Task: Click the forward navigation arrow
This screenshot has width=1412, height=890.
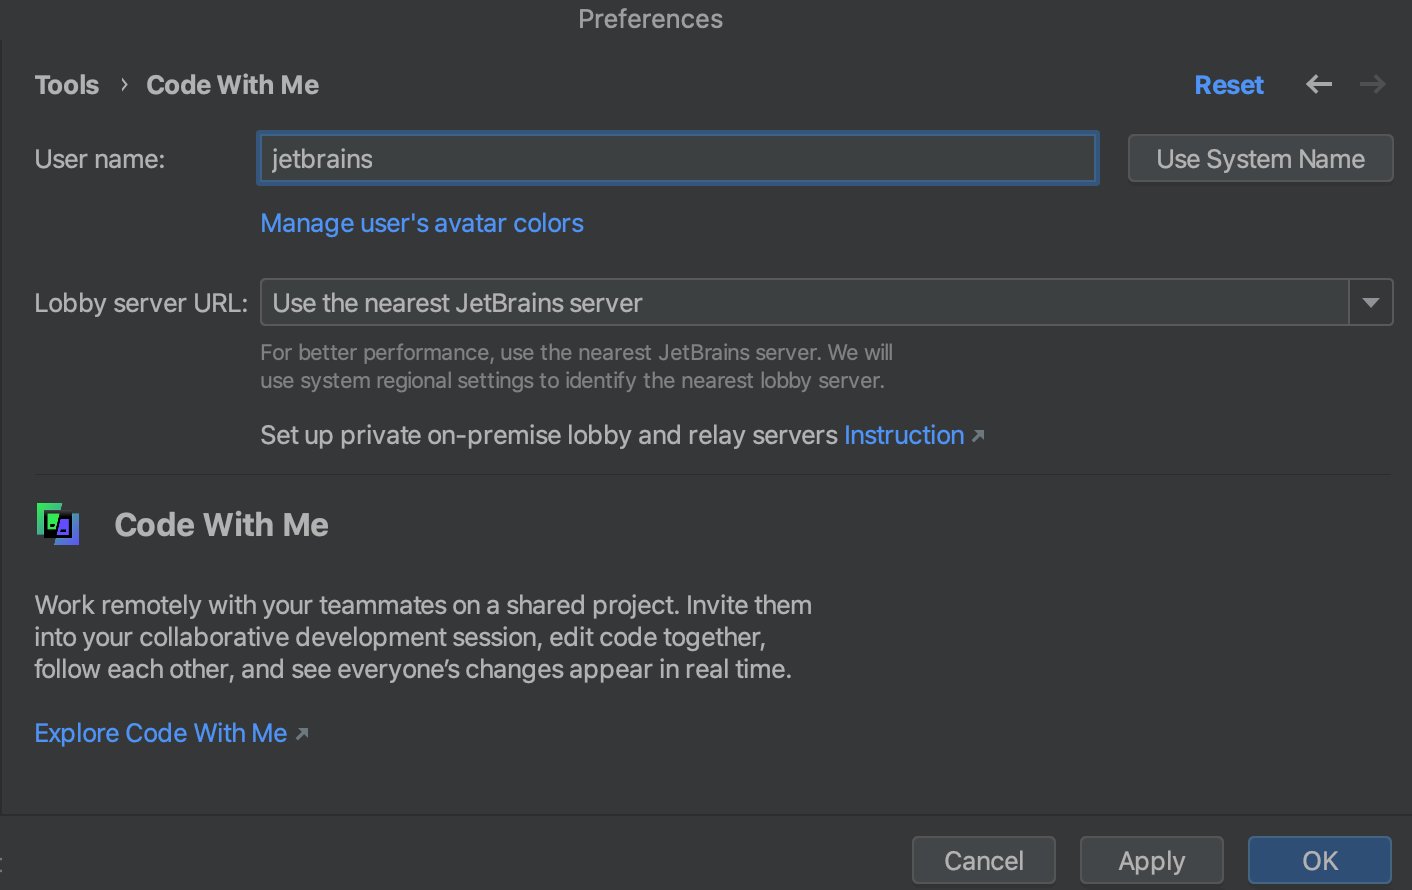Action: [x=1373, y=85]
